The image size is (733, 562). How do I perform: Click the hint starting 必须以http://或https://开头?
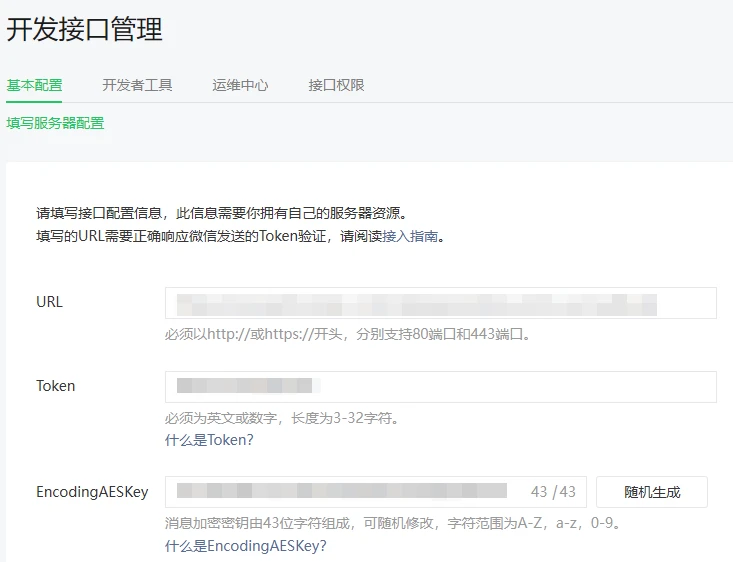coord(348,334)
